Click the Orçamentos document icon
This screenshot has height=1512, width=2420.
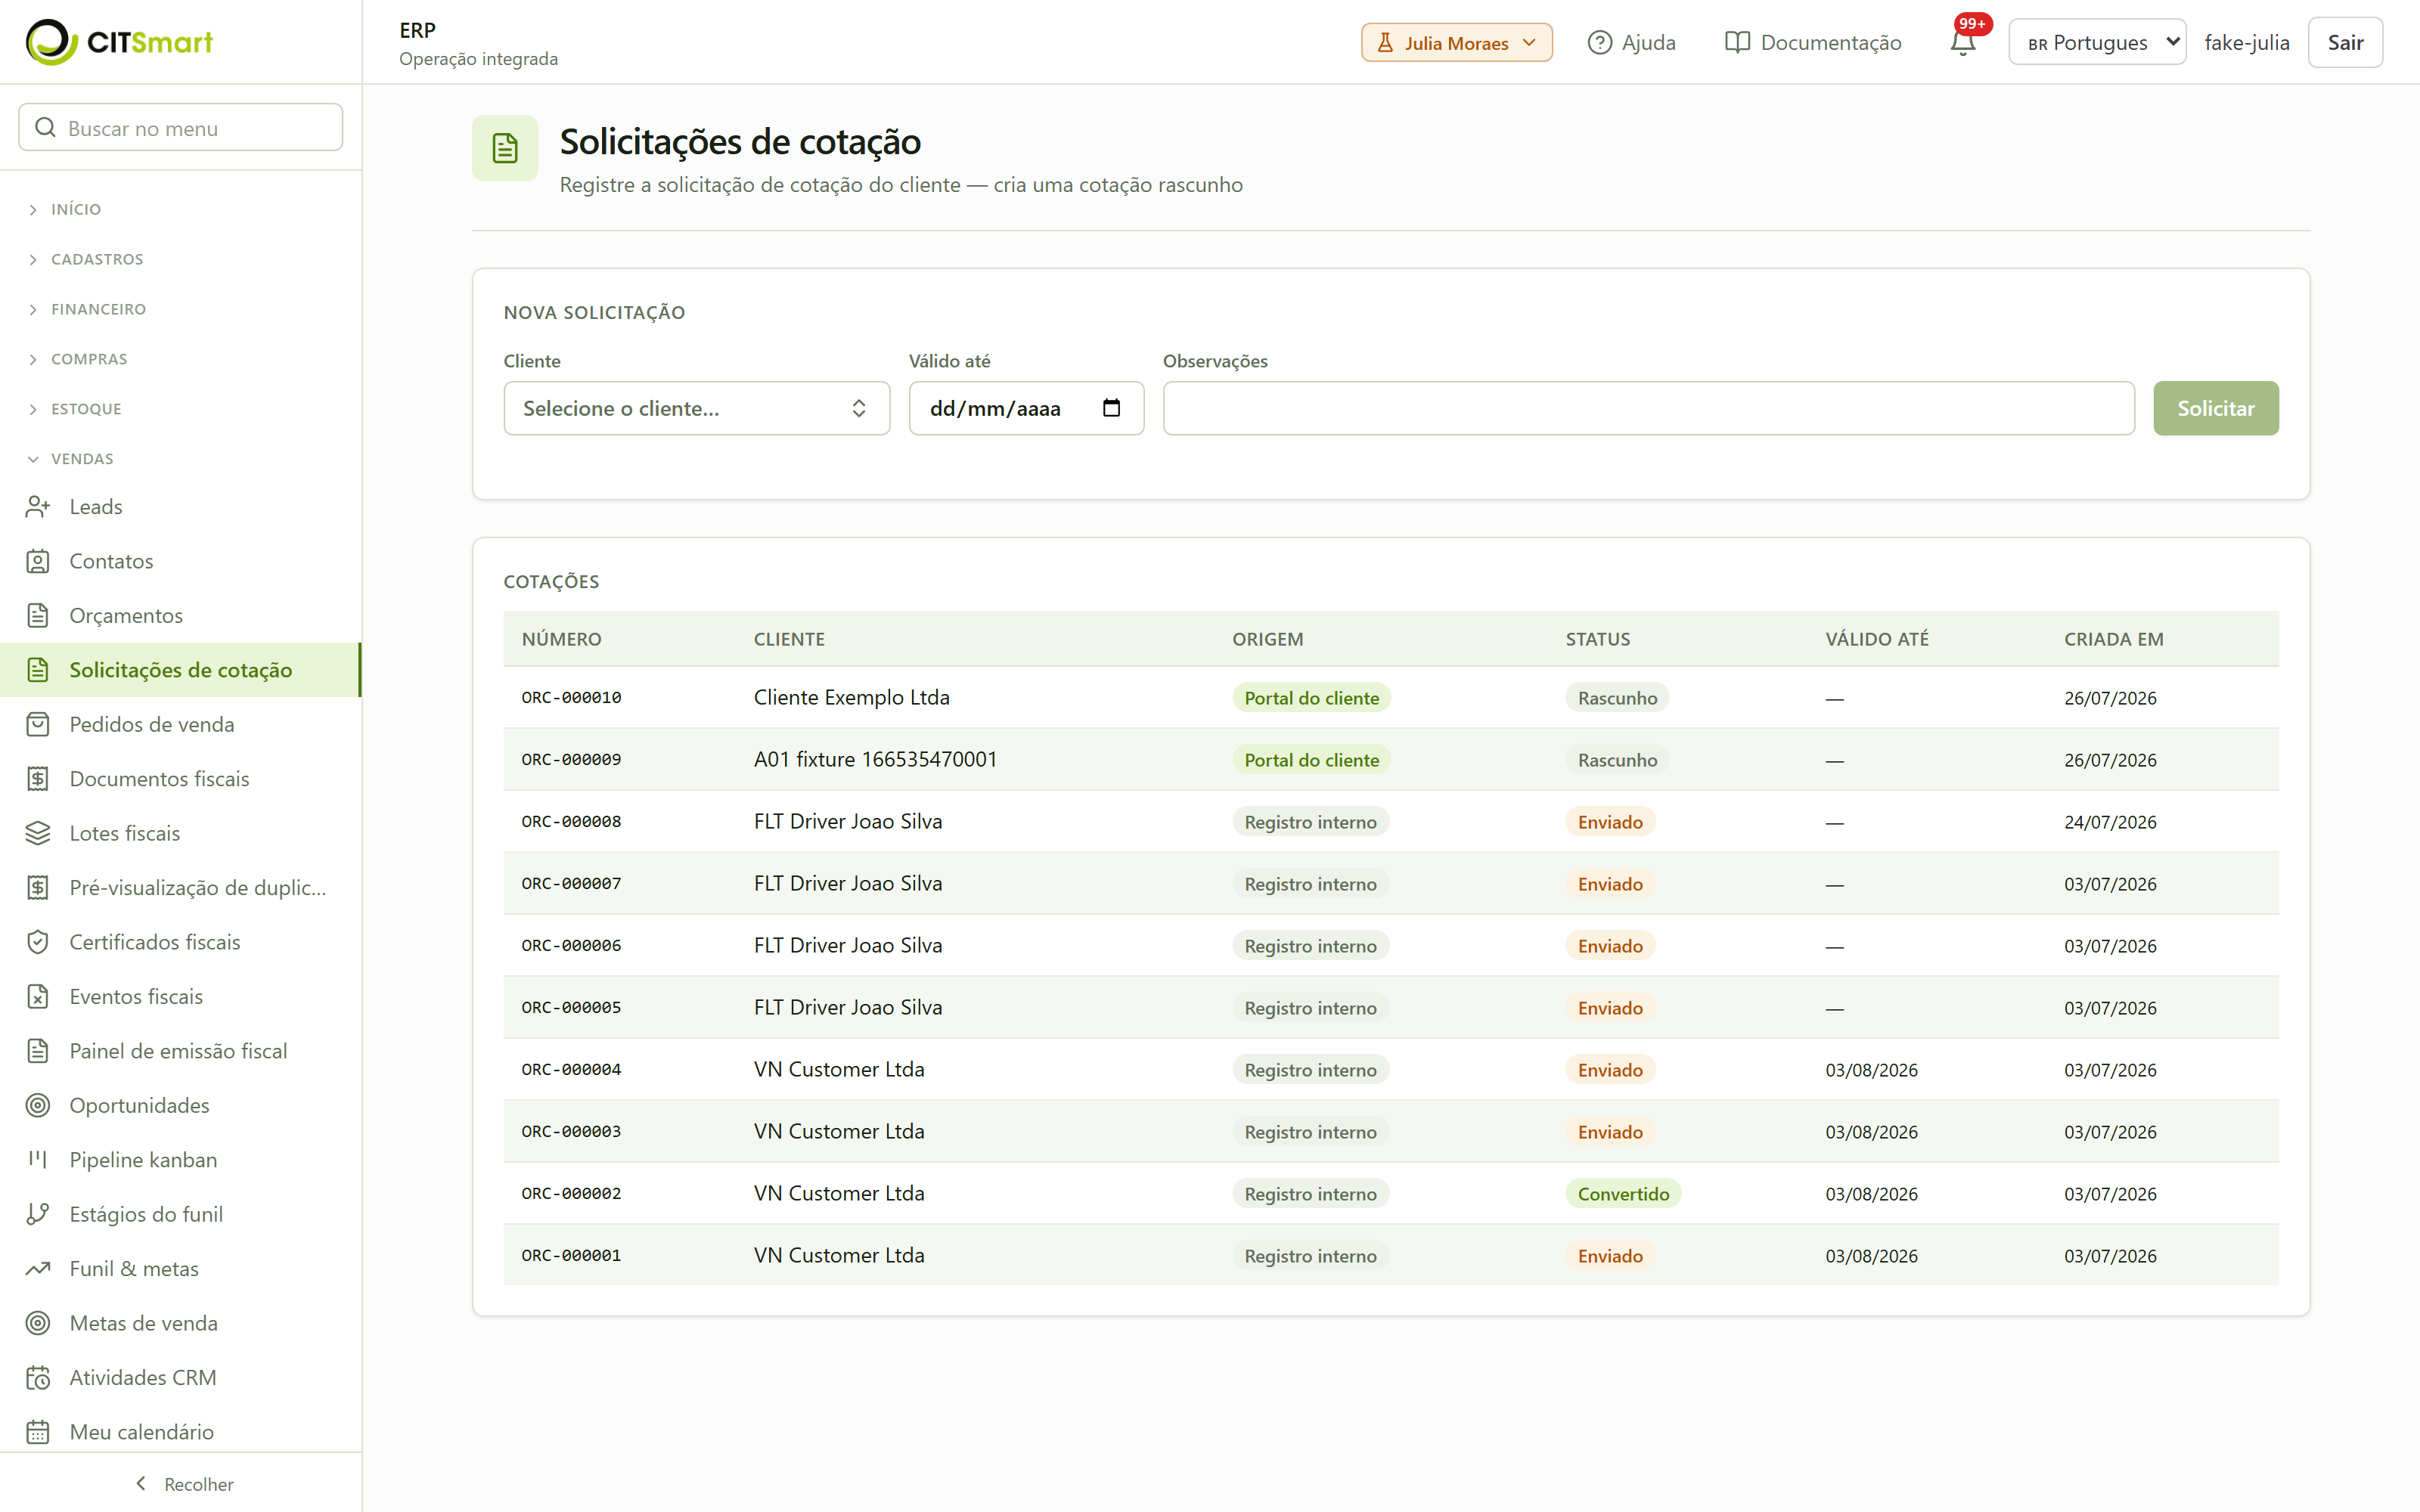pyautogui.click(x=38, y=616)
